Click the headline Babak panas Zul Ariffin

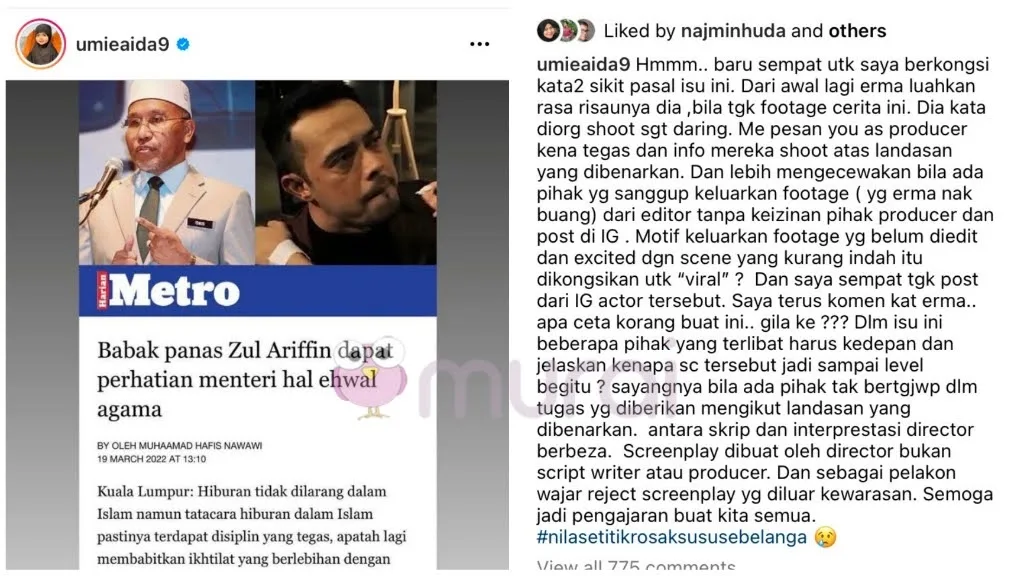(x=246, y=380)
